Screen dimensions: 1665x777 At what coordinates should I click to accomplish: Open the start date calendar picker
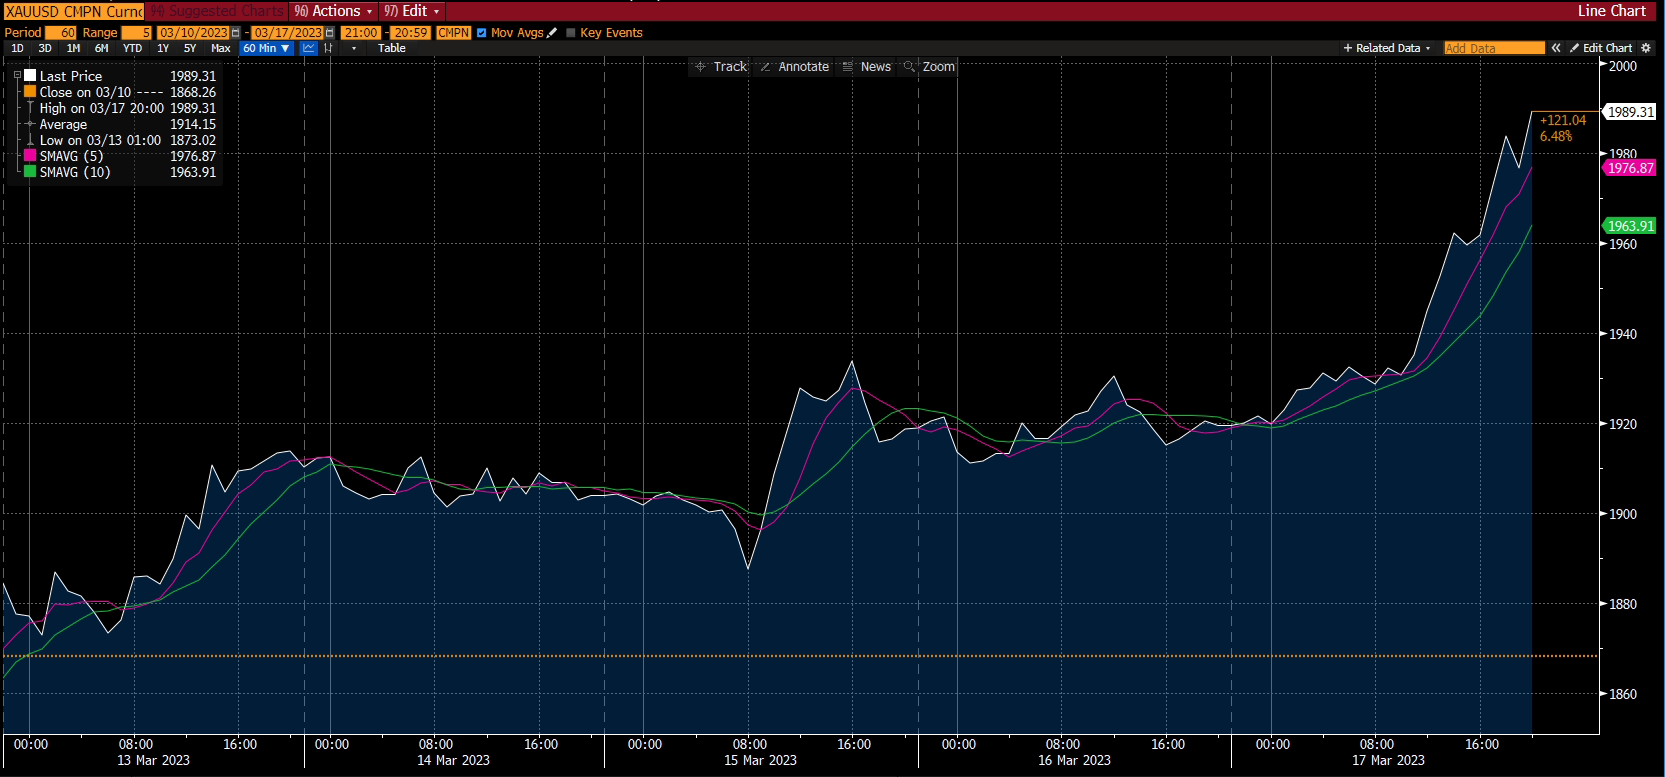[236, 33]
